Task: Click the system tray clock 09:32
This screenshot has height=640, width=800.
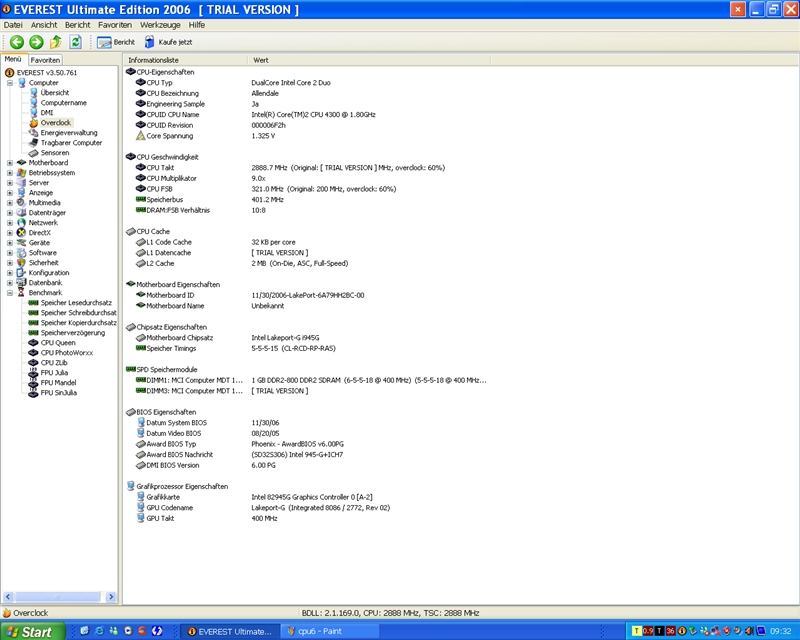Action: point(781,631)
